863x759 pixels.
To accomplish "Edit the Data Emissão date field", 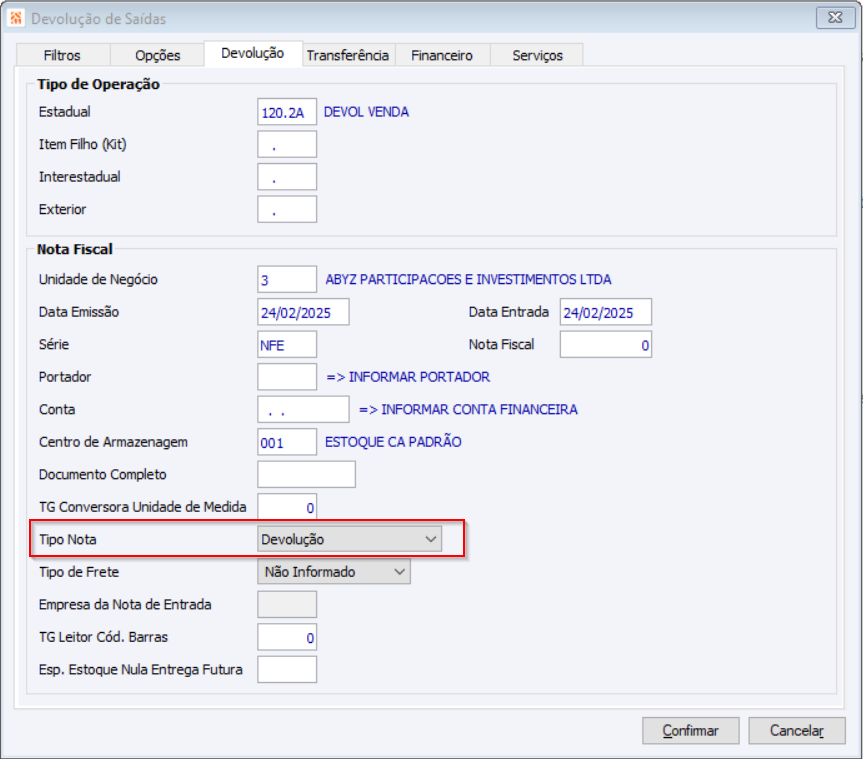I will [x=303, y=312].
